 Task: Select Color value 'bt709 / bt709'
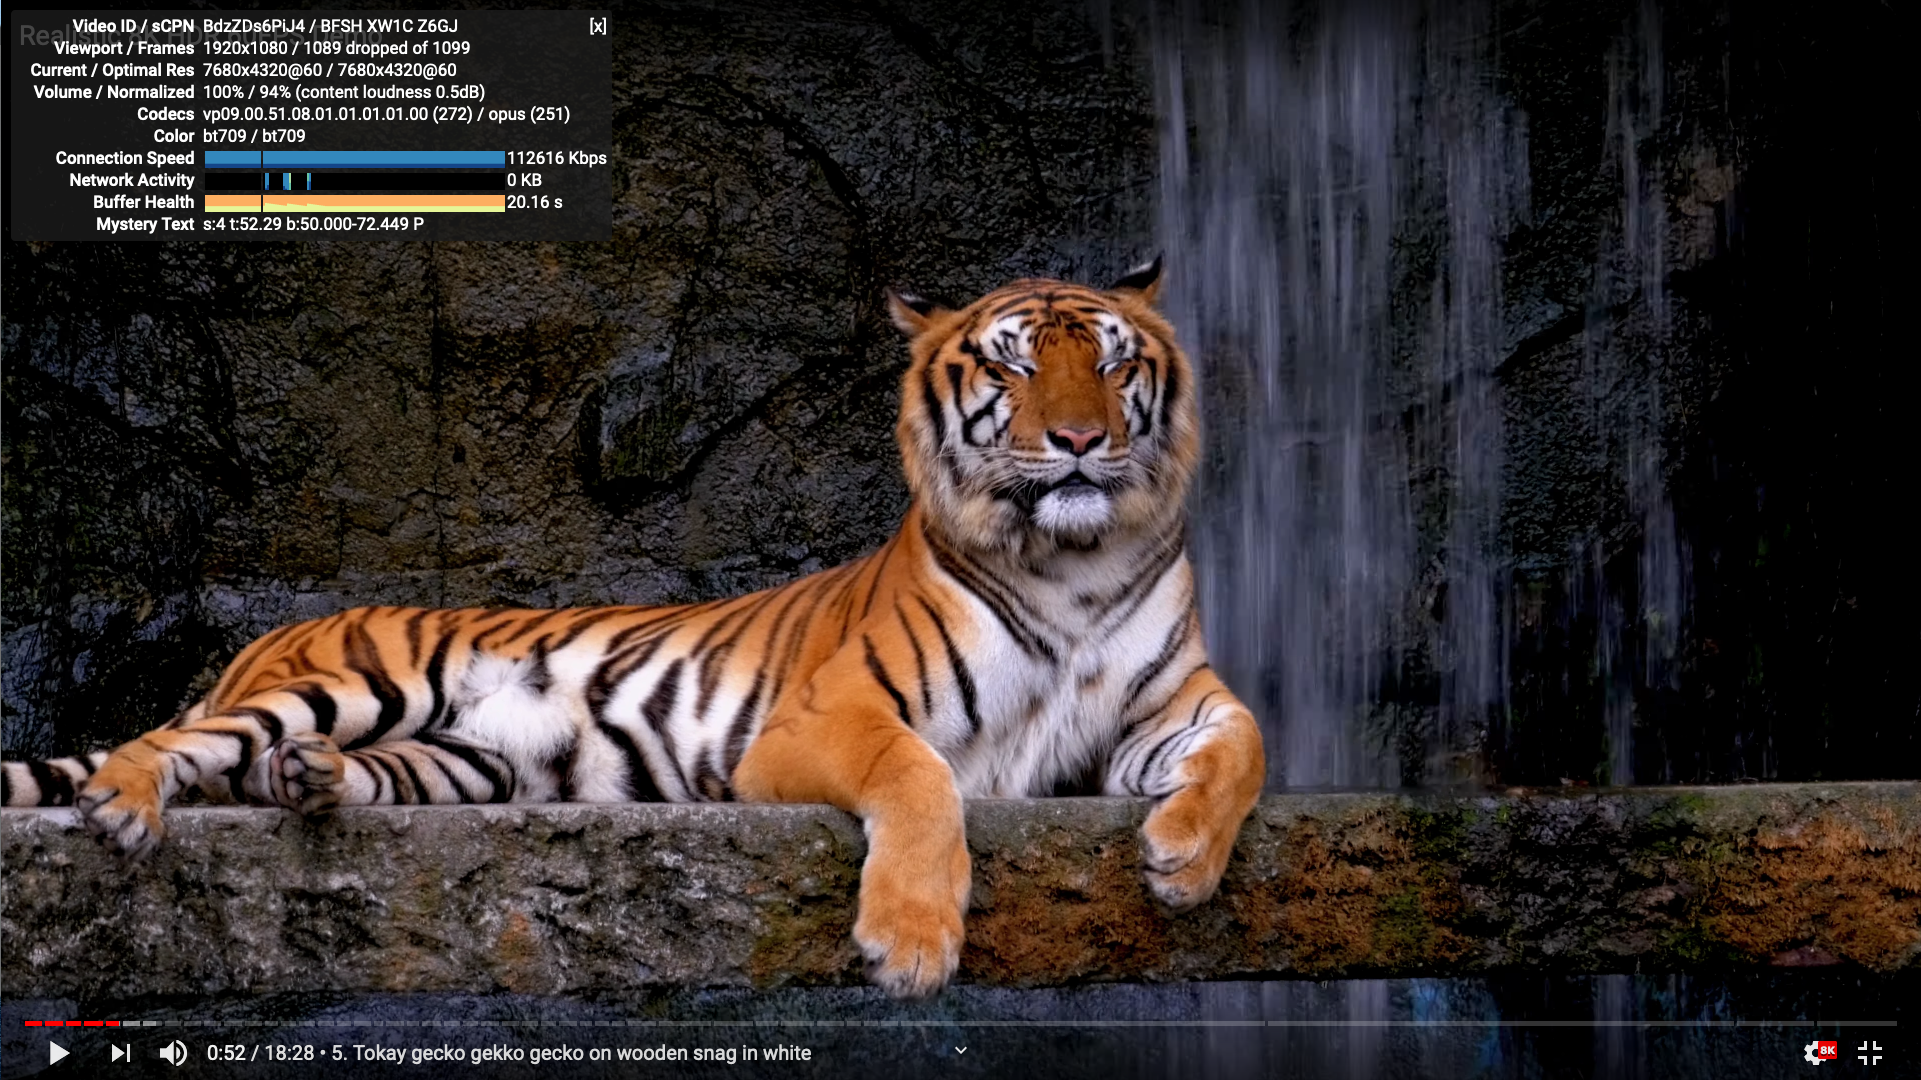pos(254,136)
